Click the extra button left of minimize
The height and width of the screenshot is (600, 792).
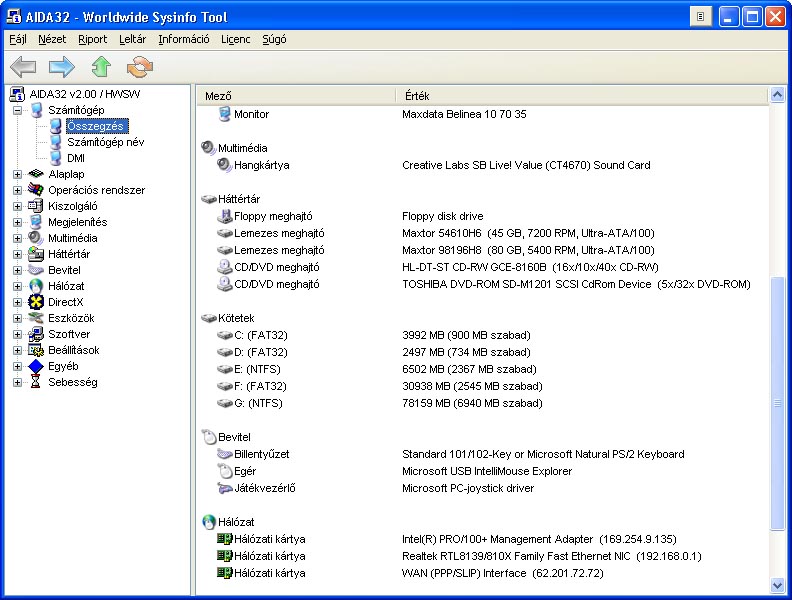[700, 17]
